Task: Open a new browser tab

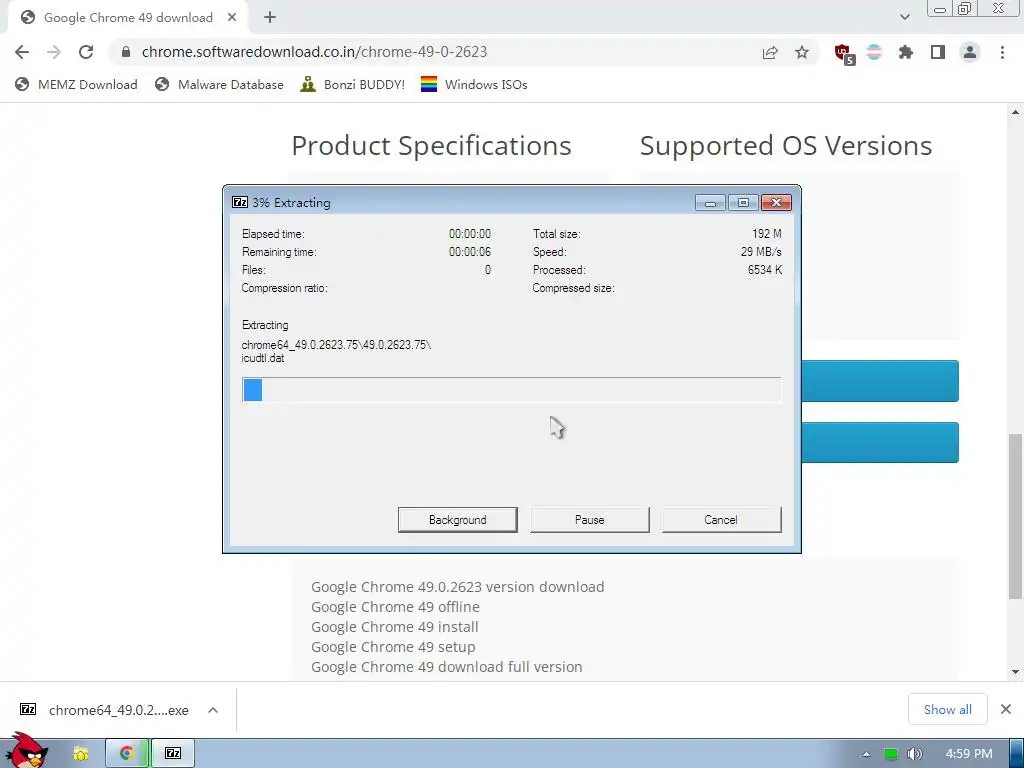Action: click(x=270, y=18)
